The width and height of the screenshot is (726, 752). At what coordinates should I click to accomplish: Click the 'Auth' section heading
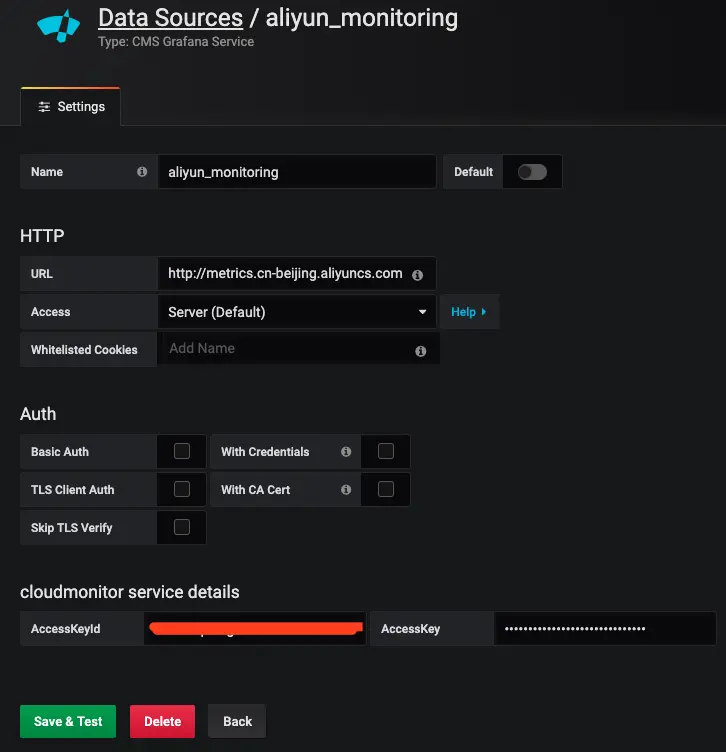[38, 414]
